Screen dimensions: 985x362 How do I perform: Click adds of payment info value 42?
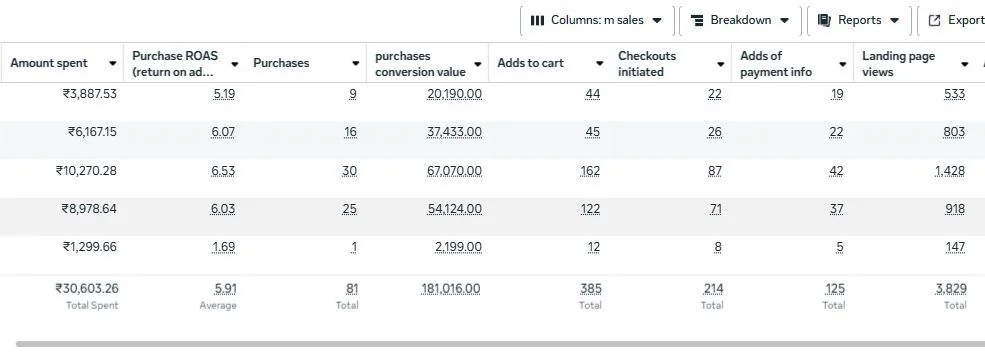pyautogui.click(x=835, y=170)
